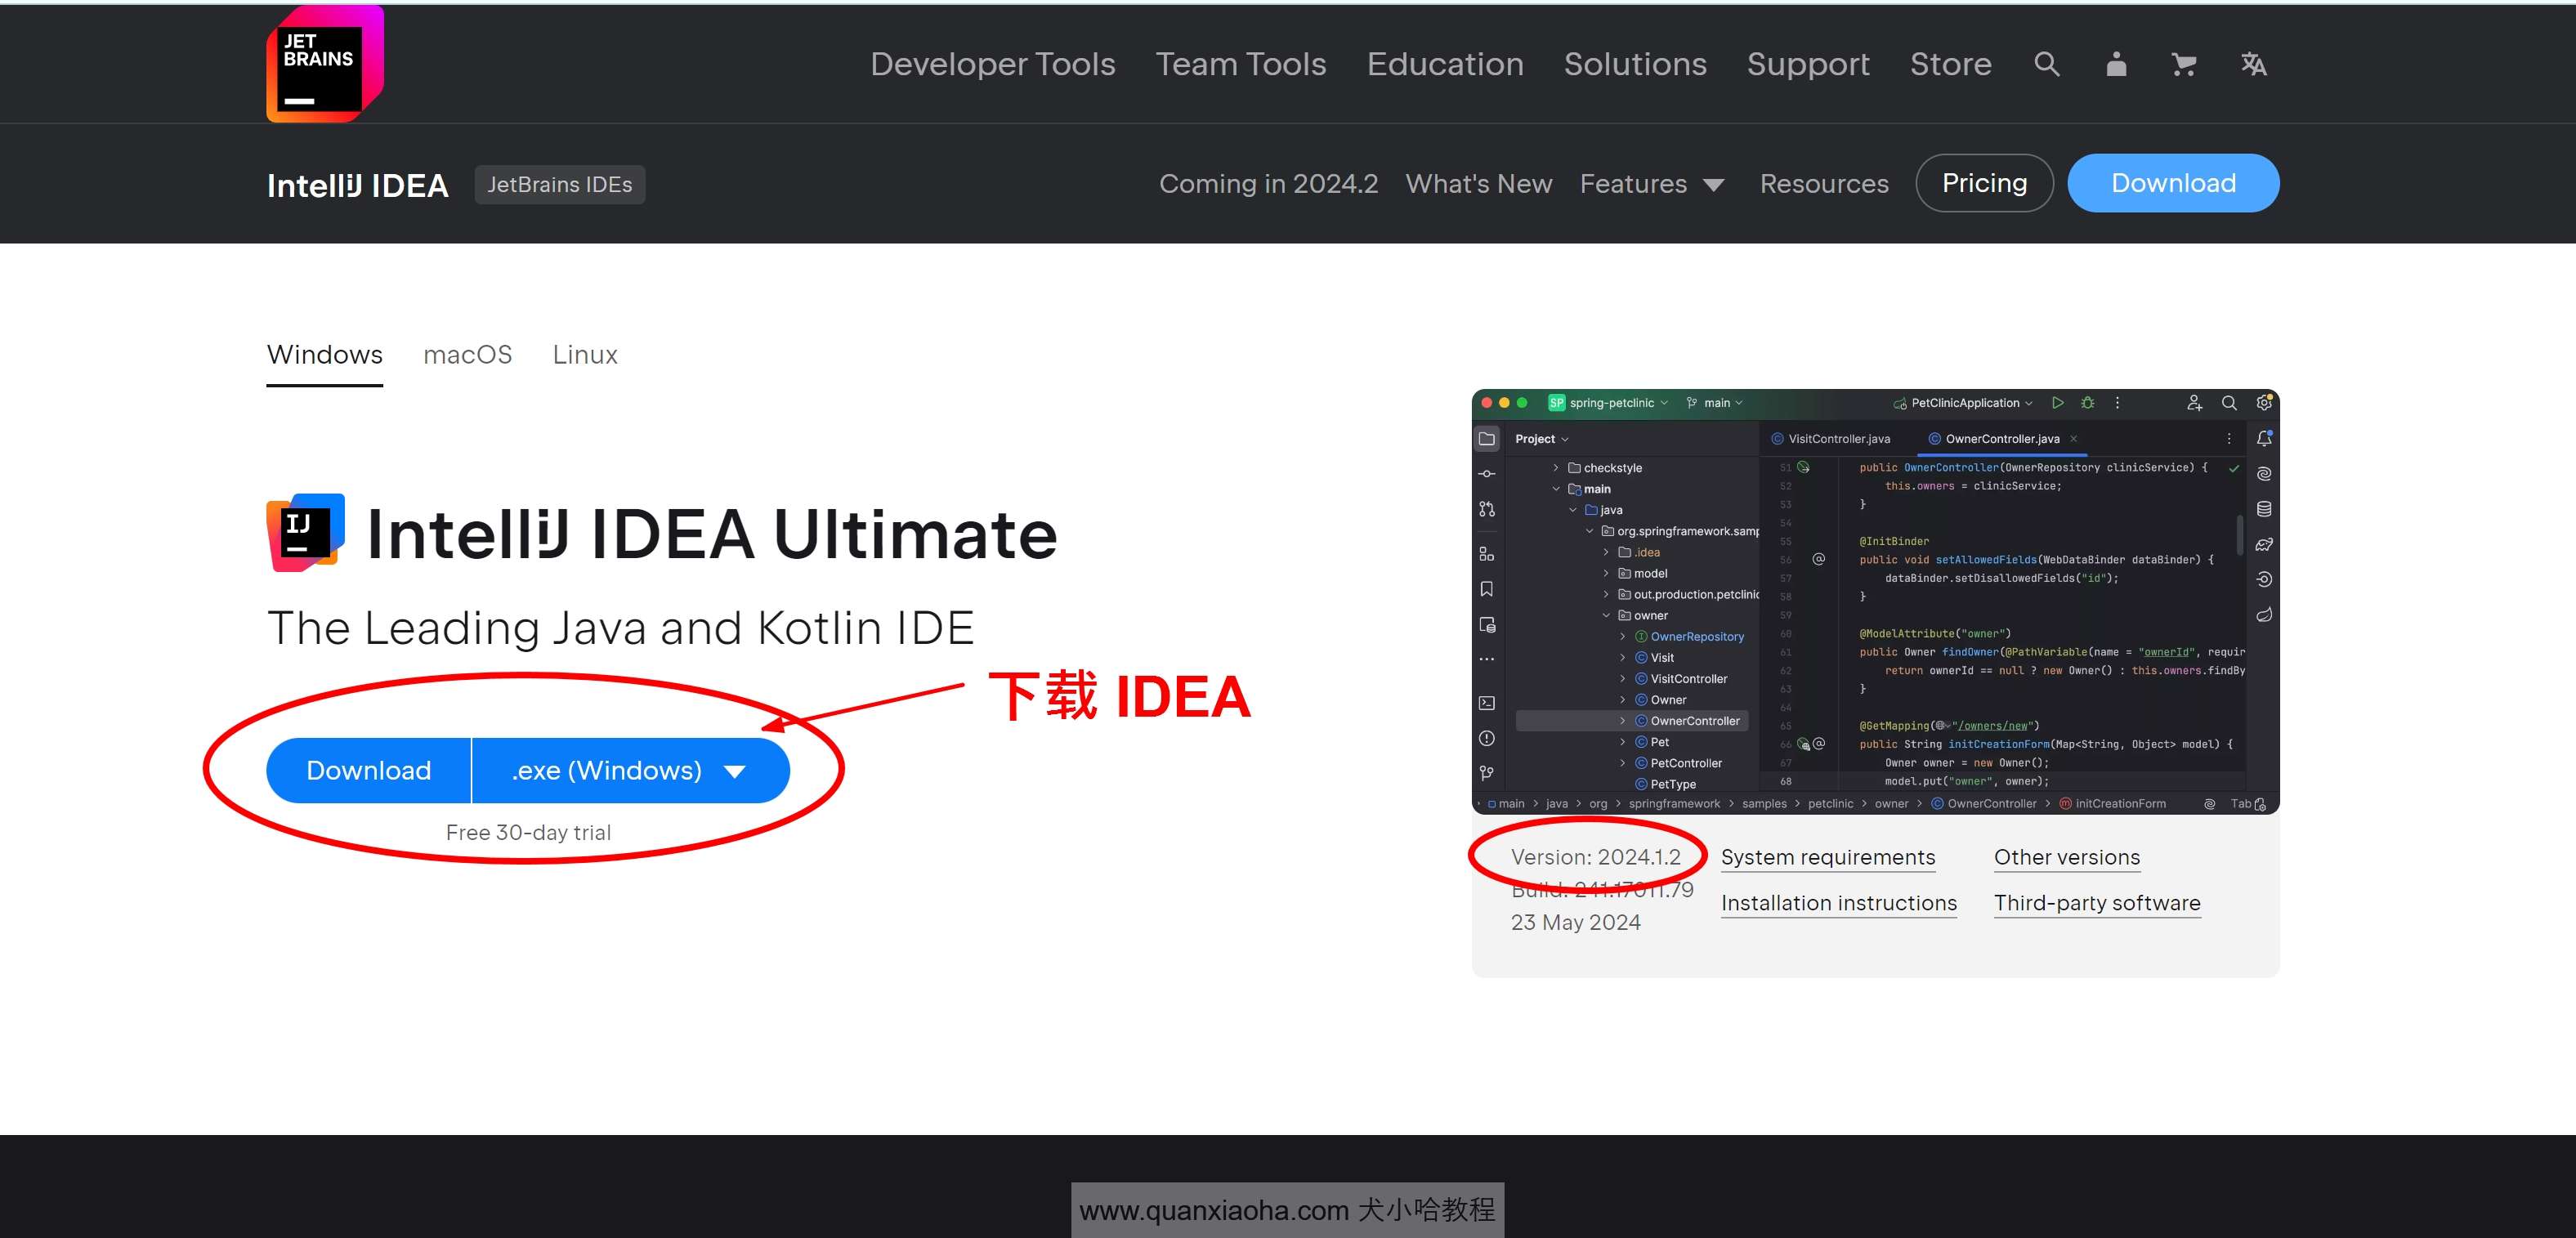This screenshot has height=1238, width=2576.
Task: Open the What's New page
Action: tap(1478, 184)
